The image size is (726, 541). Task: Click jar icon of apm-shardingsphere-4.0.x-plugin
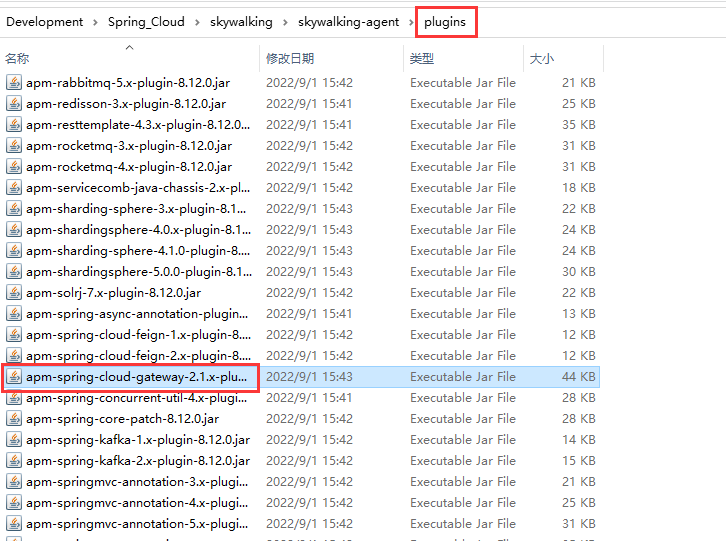(x=14, y=229)
